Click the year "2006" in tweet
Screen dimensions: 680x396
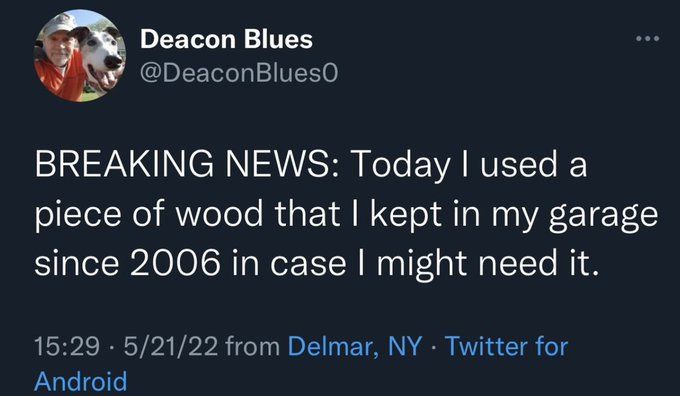pyautogui.click(x=175, y=263)
